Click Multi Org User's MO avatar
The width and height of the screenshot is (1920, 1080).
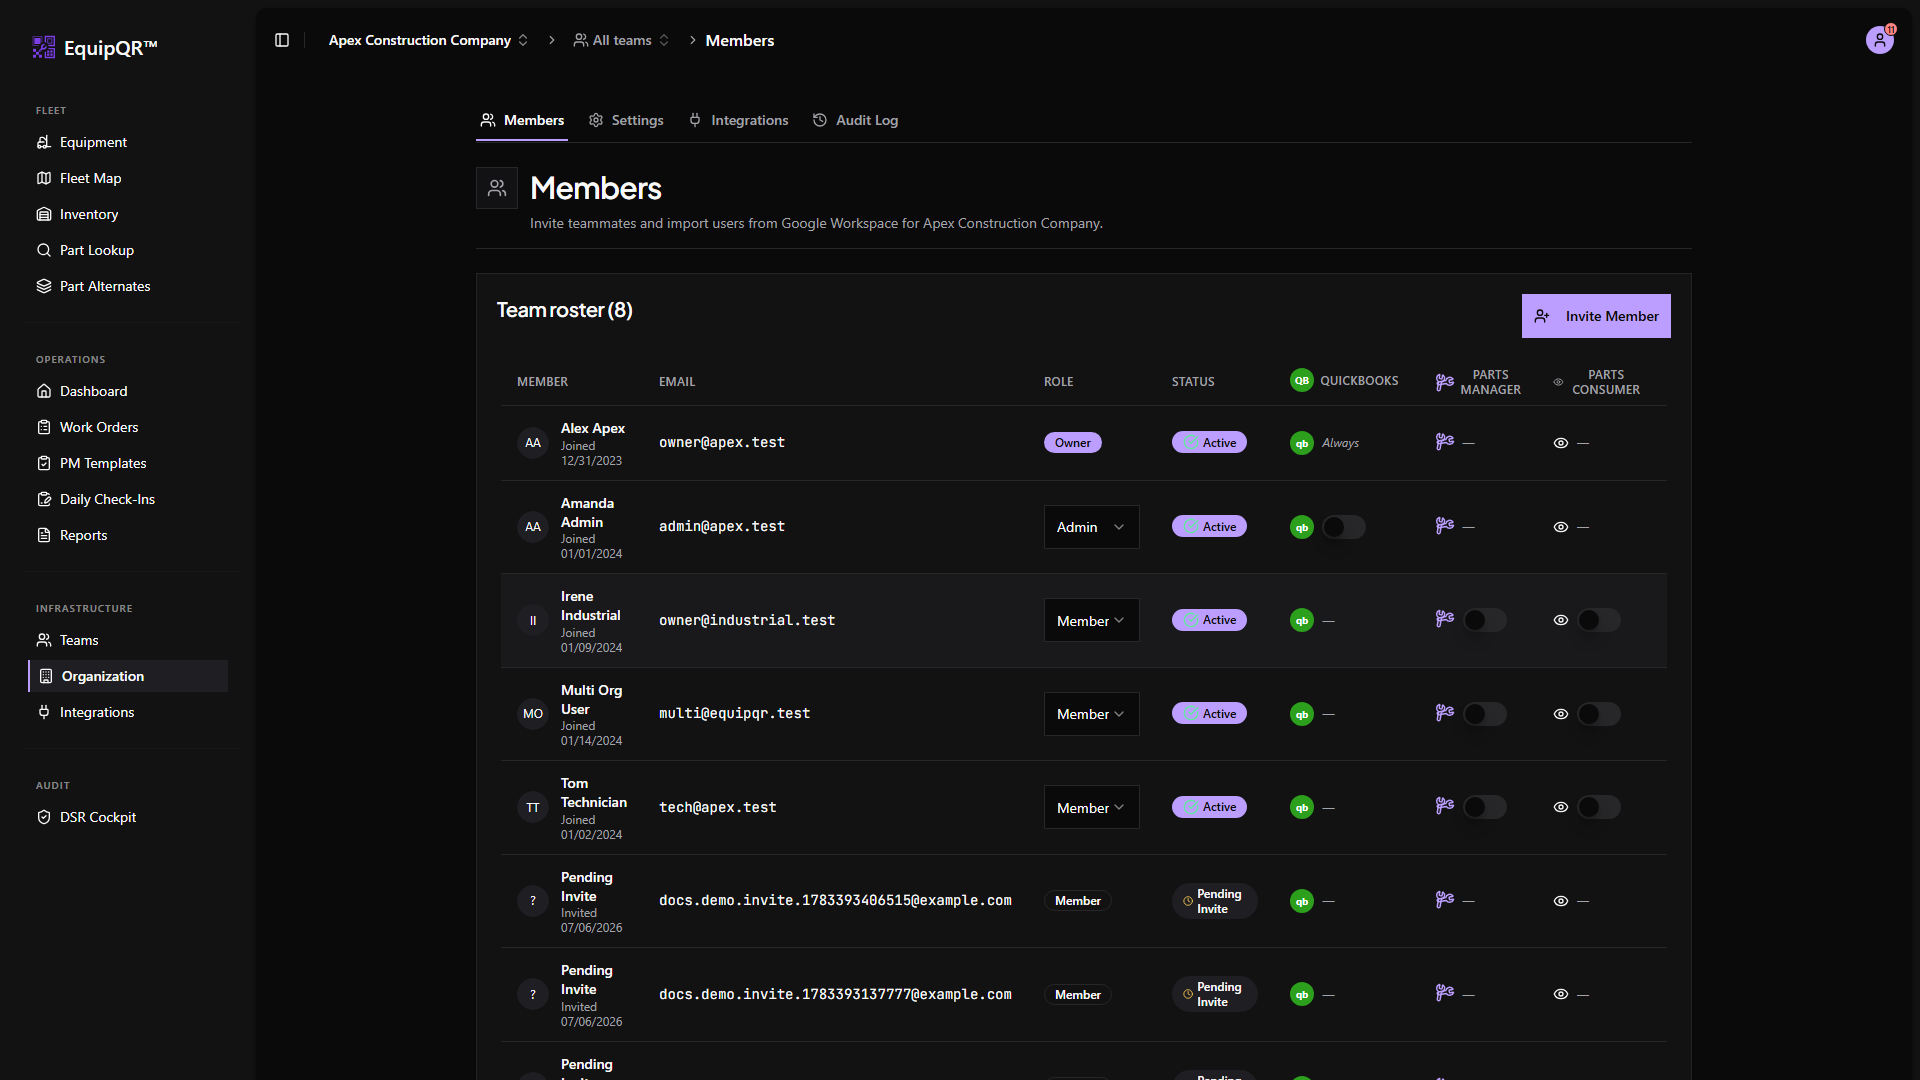point(533,714)
